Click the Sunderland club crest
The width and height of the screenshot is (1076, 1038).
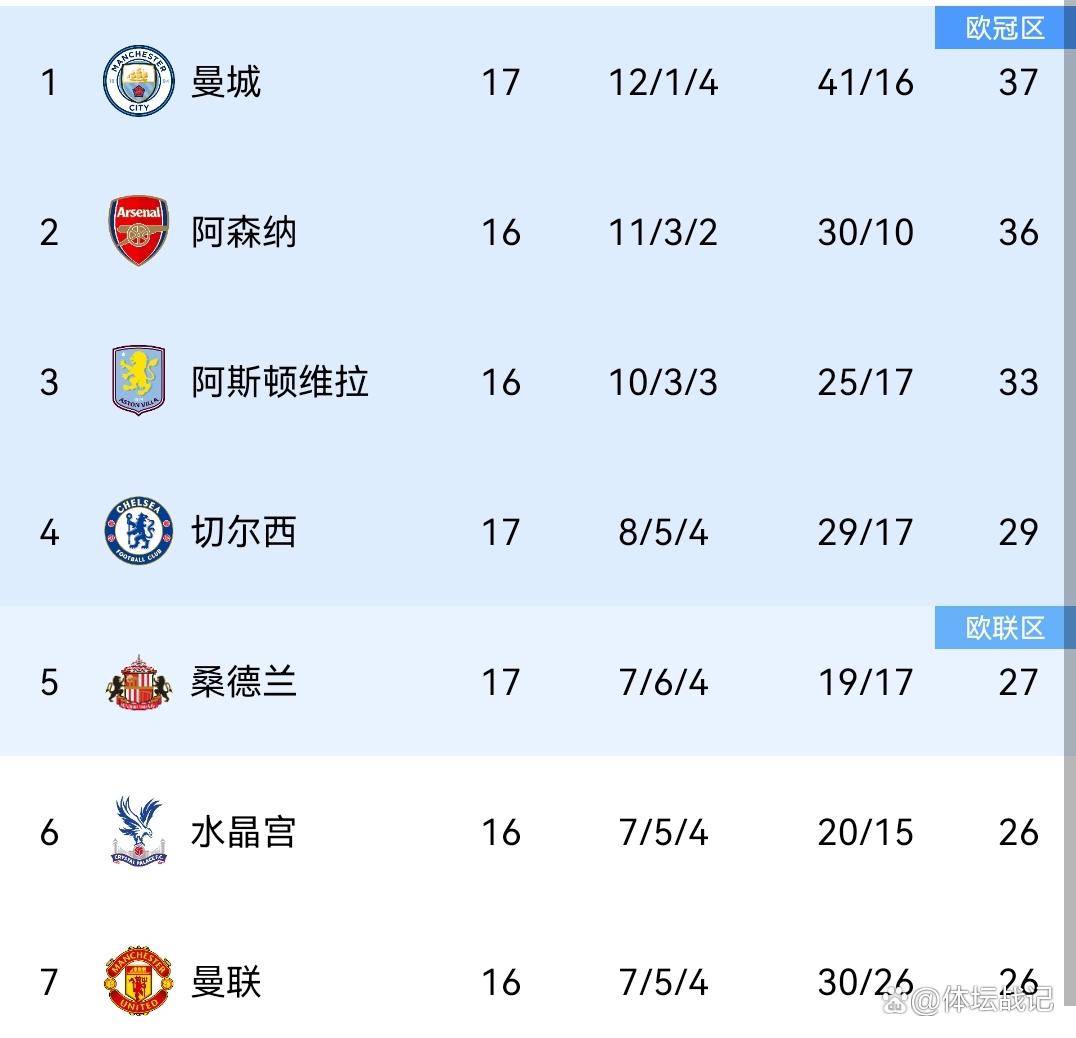tap(139, 683)
